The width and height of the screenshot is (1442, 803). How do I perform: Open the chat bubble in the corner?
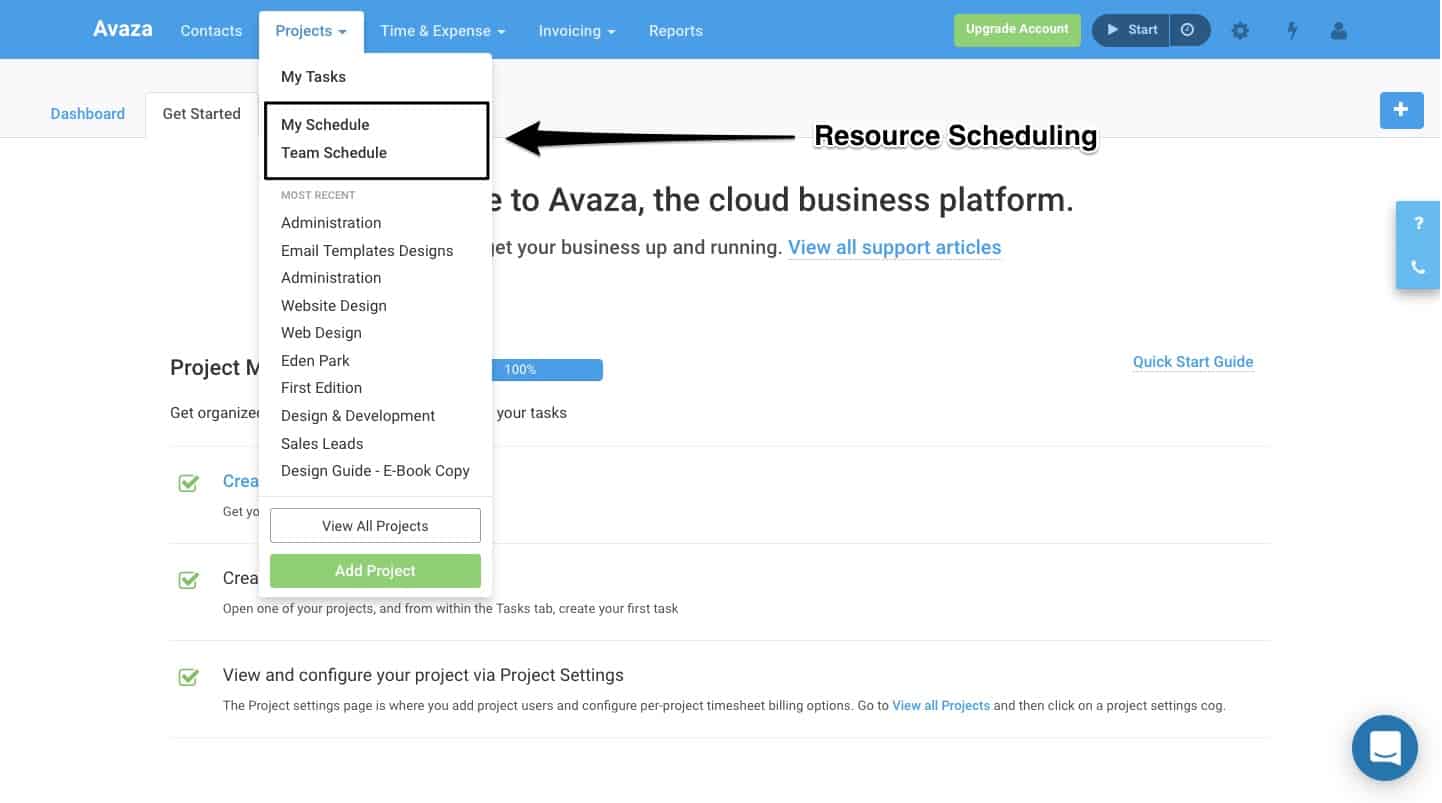coord(1384,747)
